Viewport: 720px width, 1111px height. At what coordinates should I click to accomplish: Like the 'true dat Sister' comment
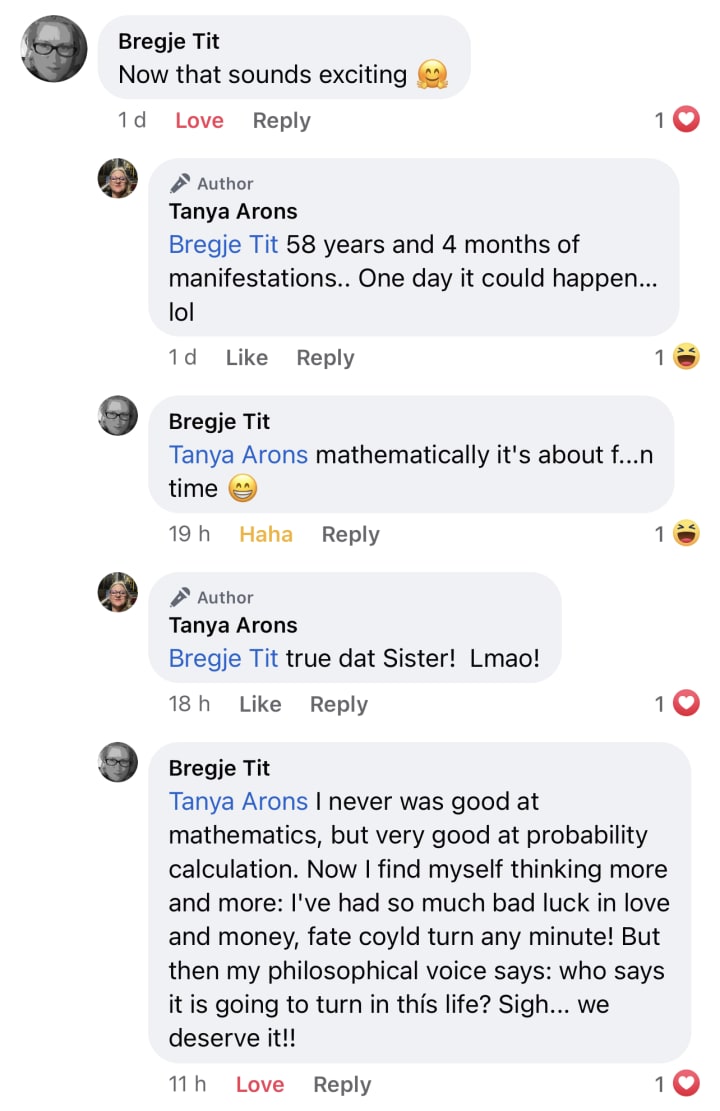[260, 704]
